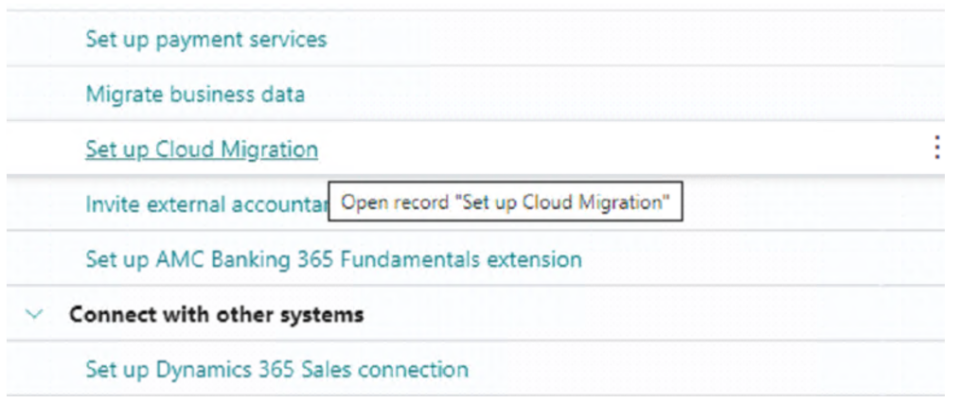Show more options for Set up Cloud Migration
This screenshot has height=403, width=960.
pos(936,148)
